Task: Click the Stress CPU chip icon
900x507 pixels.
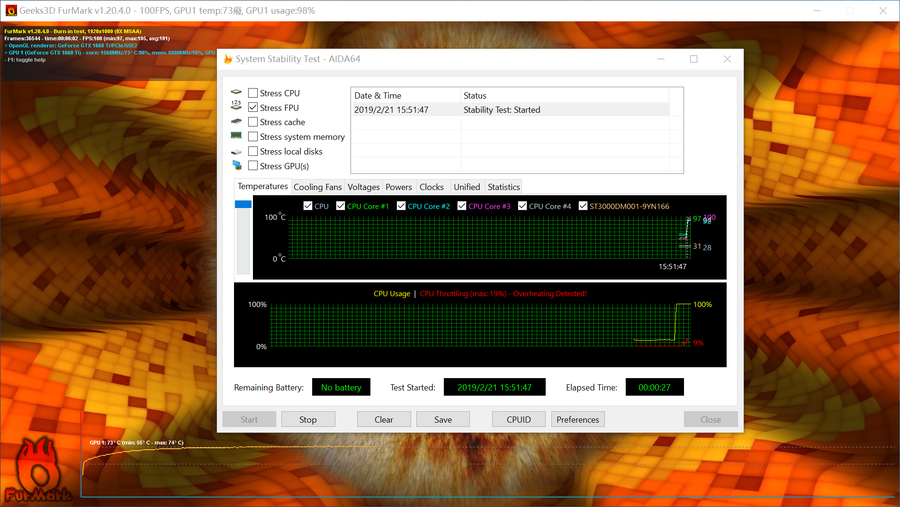Action: coord(236,92)
